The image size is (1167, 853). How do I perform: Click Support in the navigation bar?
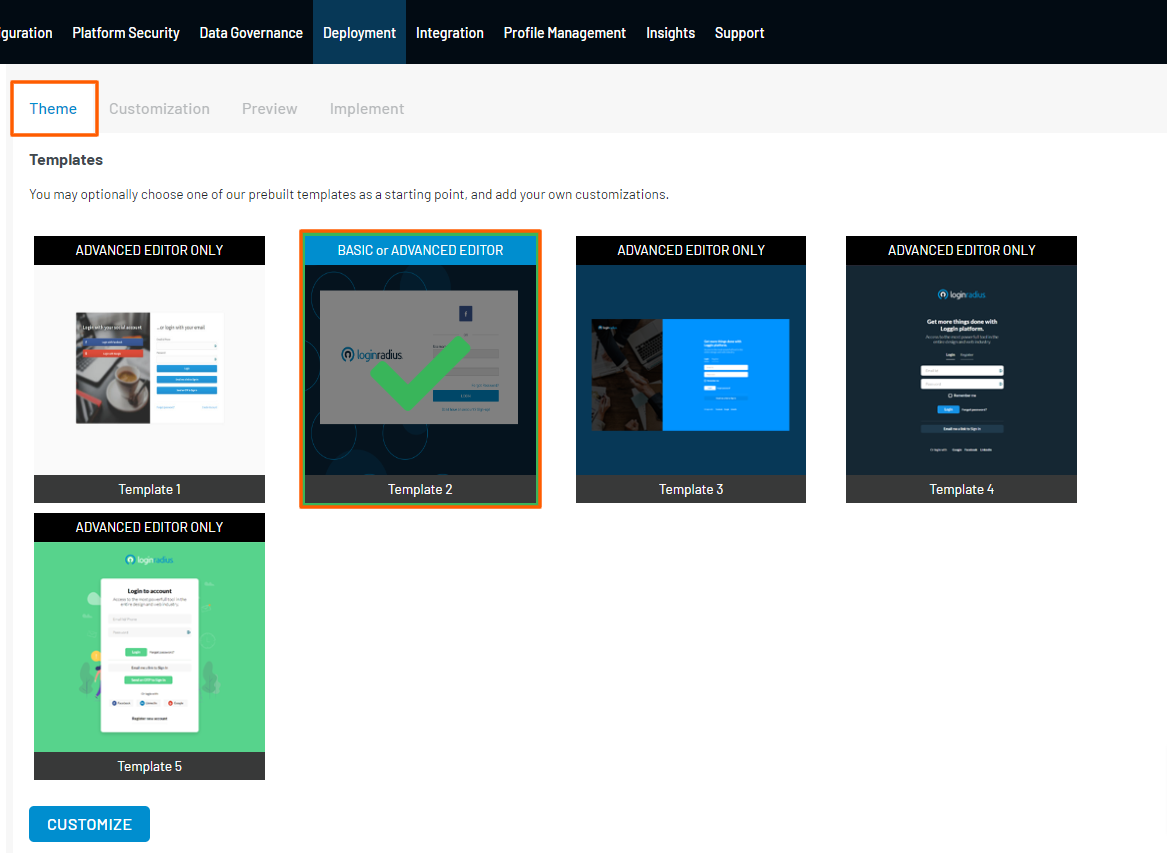point(739,33)
